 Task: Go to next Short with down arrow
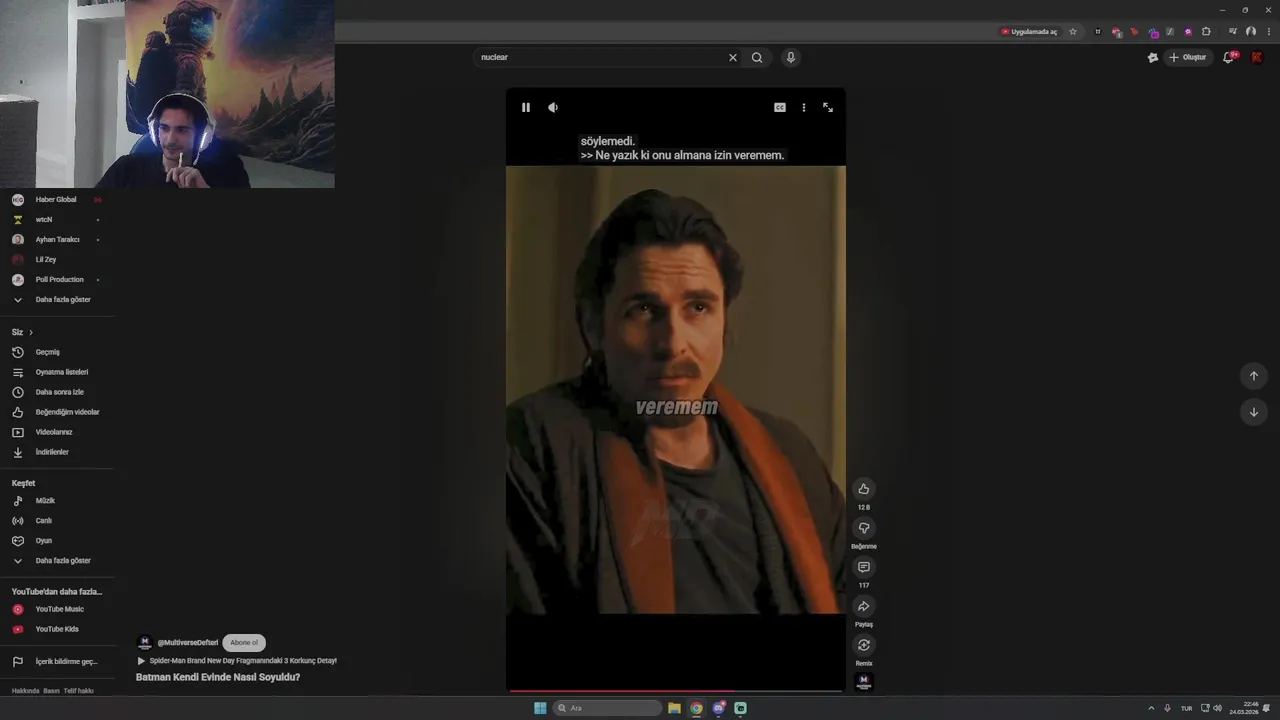[x=1254, y=412]
